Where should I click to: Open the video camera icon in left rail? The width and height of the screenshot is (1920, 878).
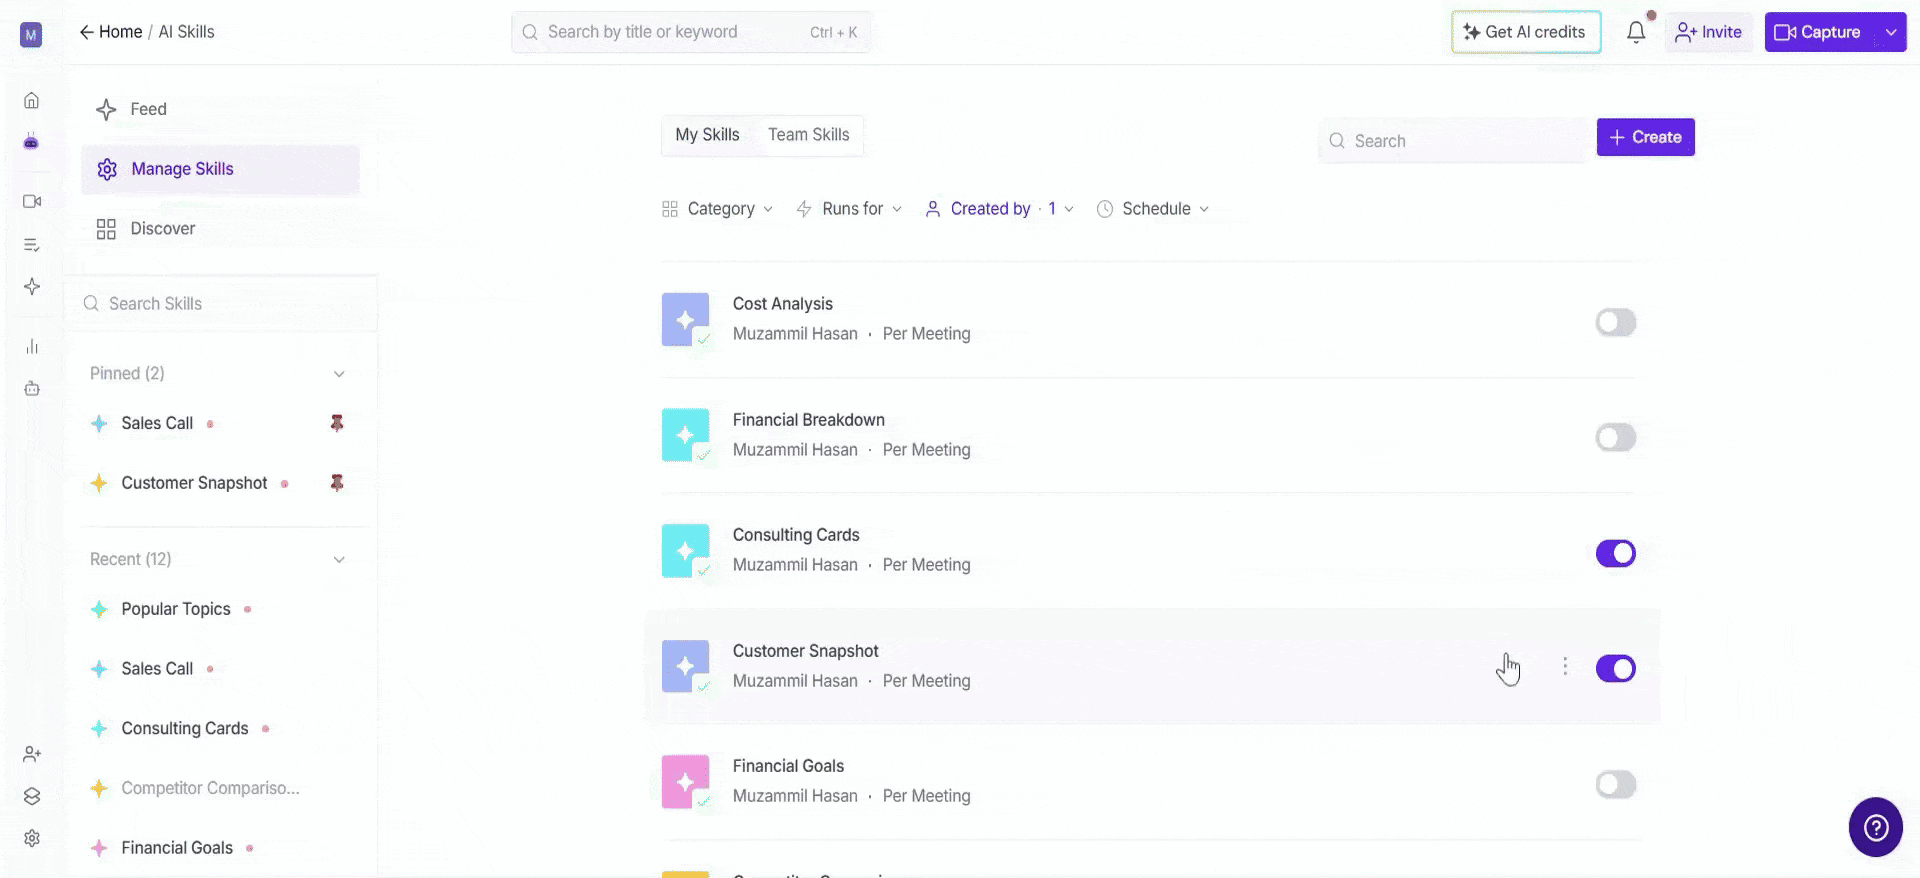tap(32, 201)
